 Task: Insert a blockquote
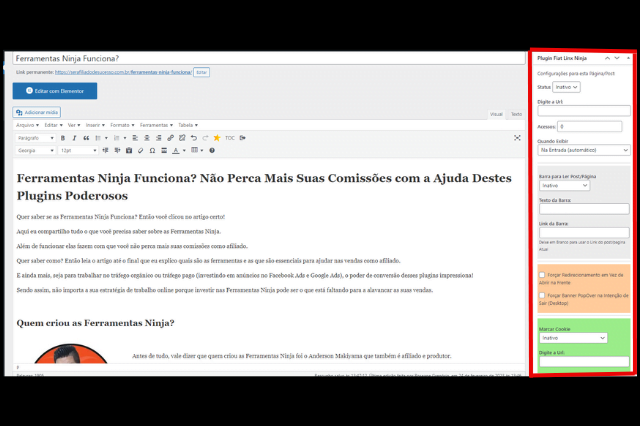pos(86,138)
